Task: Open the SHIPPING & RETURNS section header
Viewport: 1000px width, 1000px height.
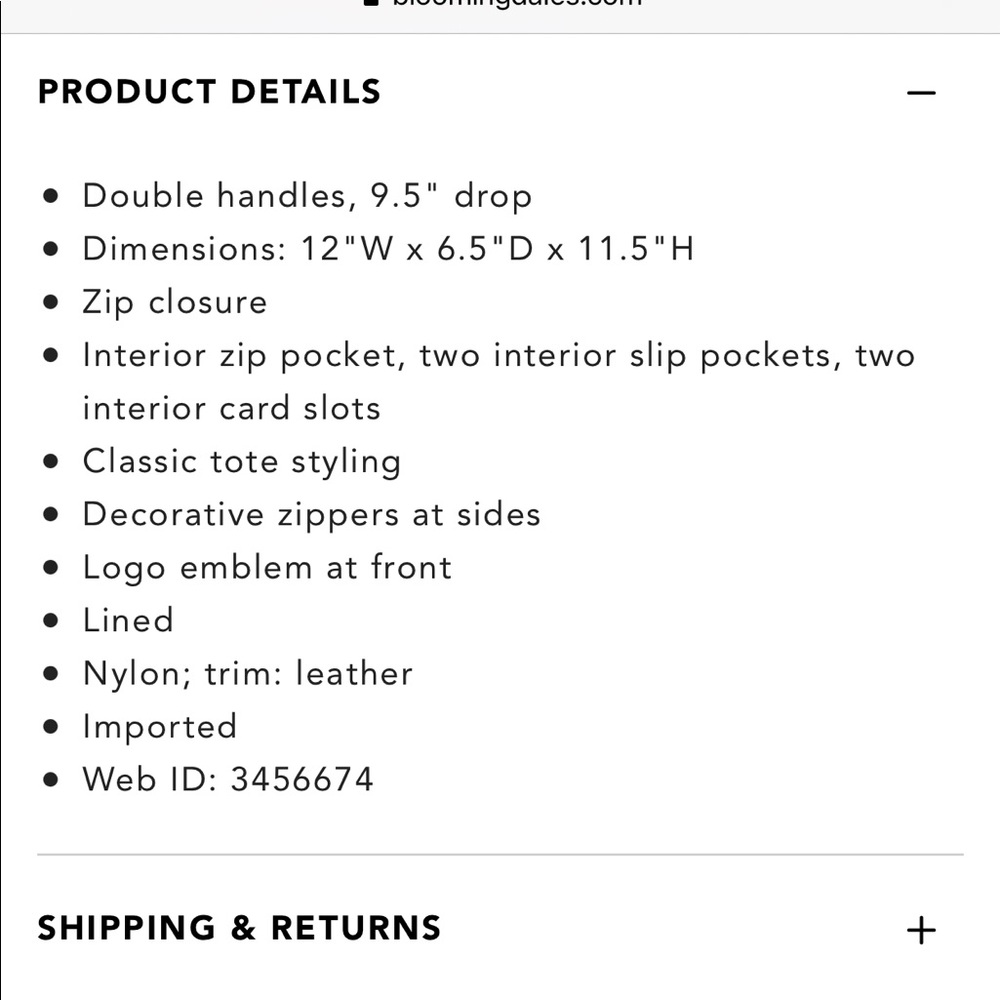Action: point(238,928)
